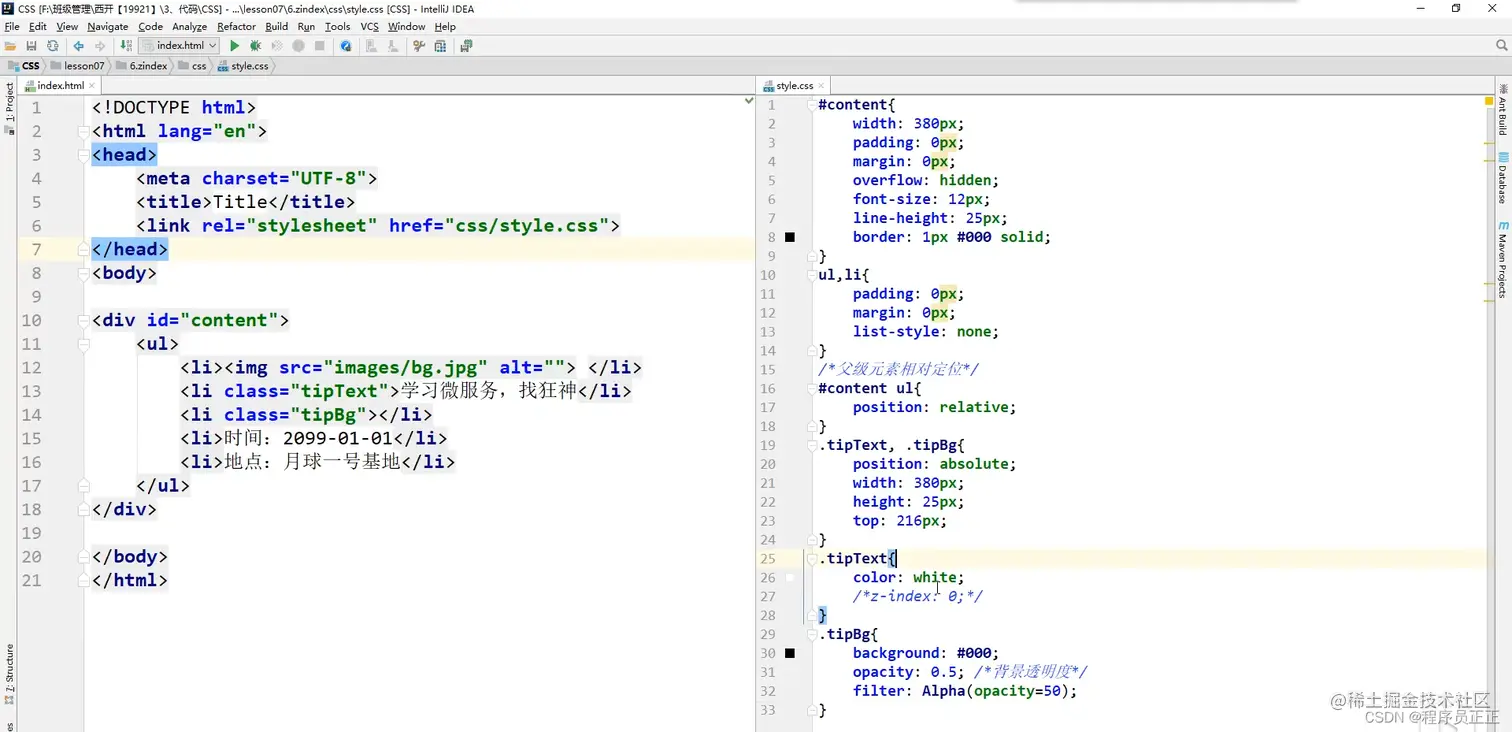Open the Project Structure icon
1512x732 pixels.
click(440, 46)
